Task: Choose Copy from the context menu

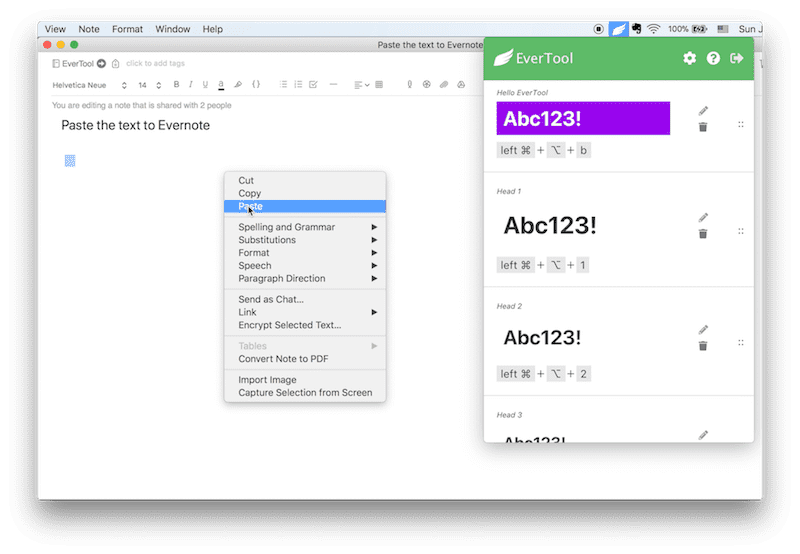Action: coord(305,193)
